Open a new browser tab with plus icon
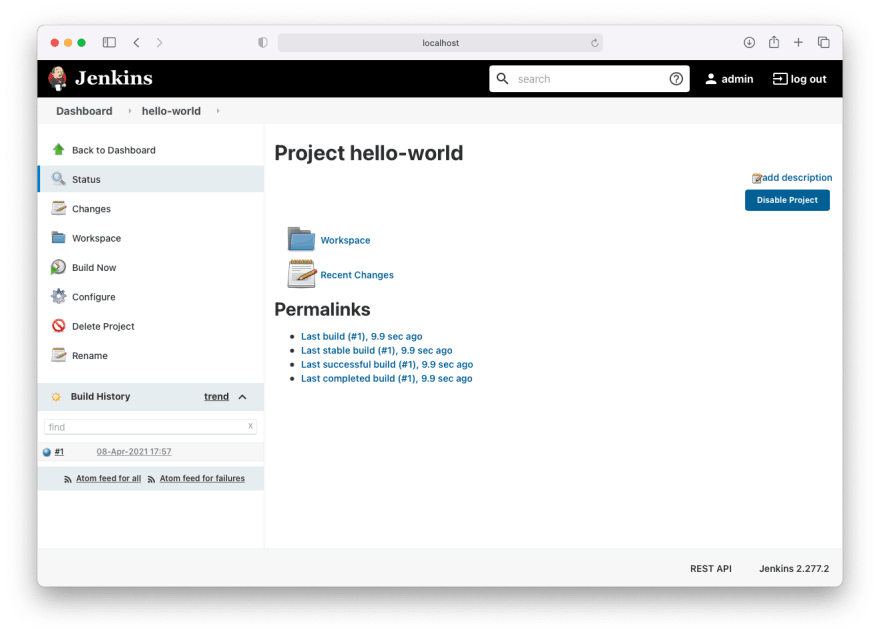Image resolution: width=880 pixels, height=636 pixels. coord(798,42)
